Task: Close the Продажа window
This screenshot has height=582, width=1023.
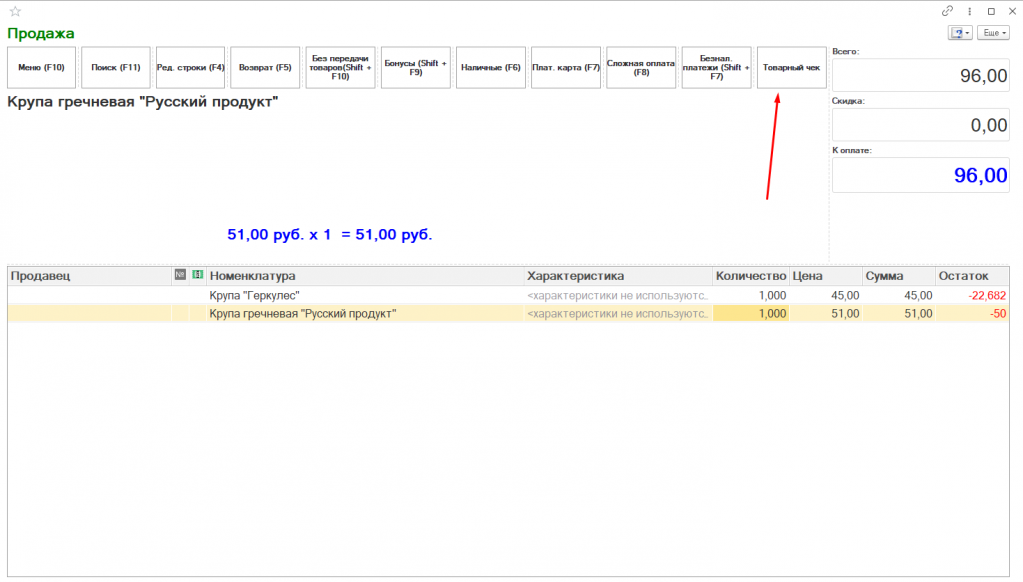Action: (1013, 11)
